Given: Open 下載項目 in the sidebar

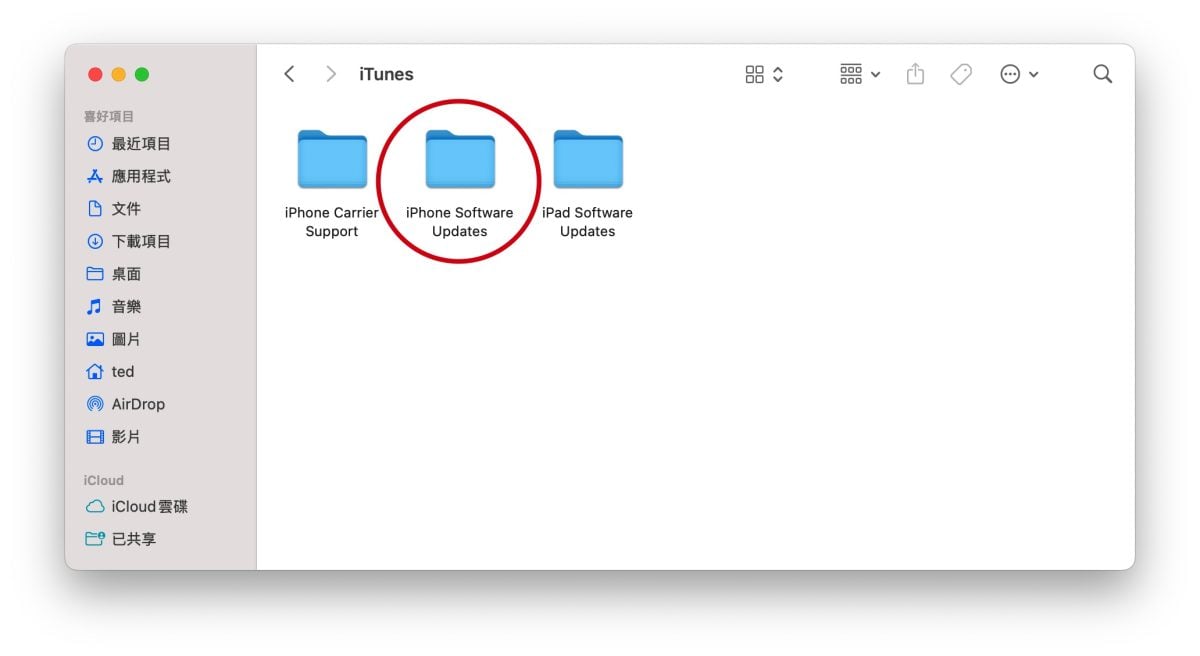Looking at the screenshot, I should (x=140, y=241).
